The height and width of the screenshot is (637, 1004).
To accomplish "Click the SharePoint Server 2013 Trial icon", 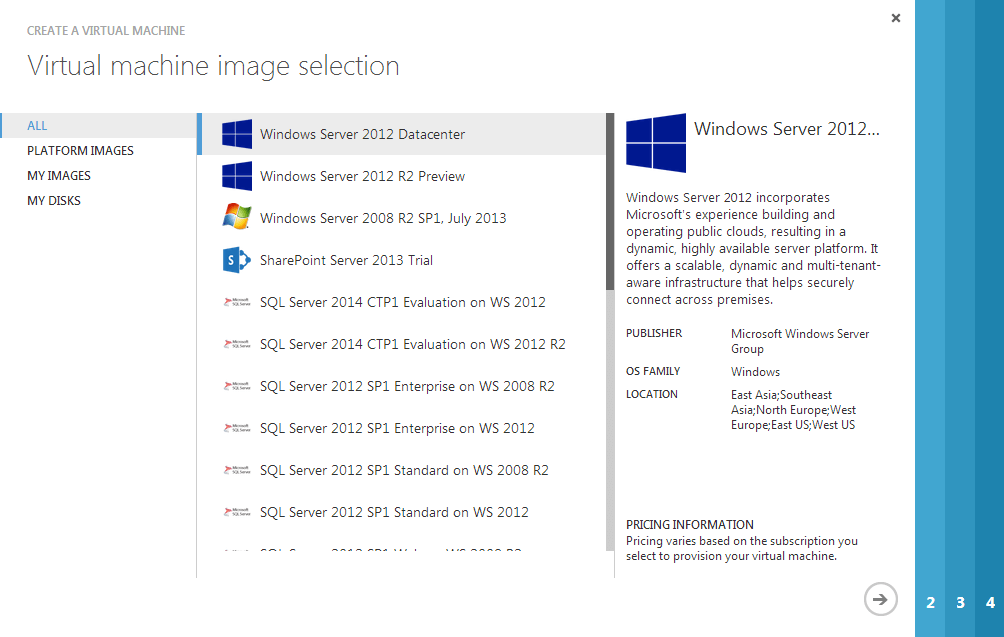I will click(x=236, y=260).
